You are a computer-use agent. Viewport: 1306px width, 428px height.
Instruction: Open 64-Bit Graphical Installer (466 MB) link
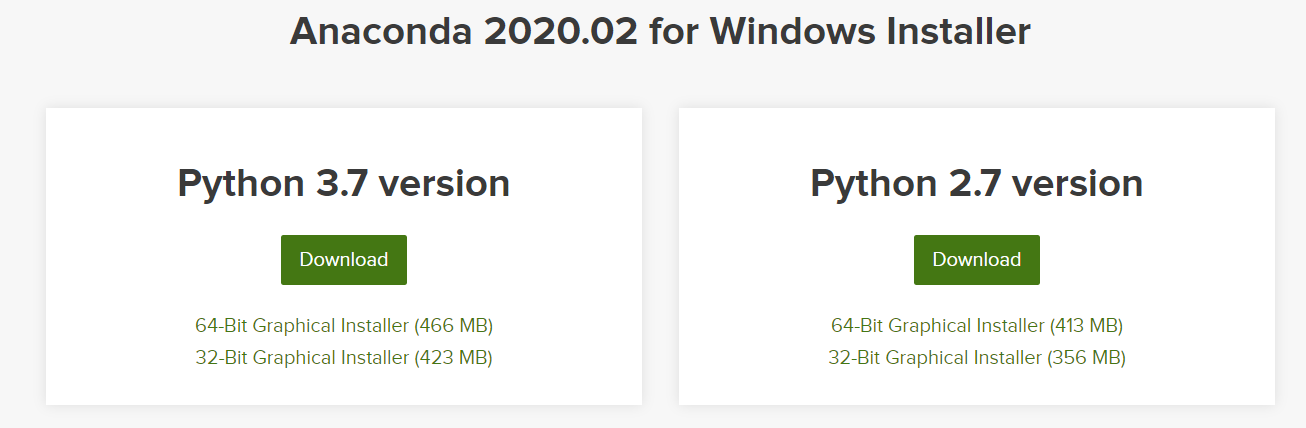tap(344, 325)
